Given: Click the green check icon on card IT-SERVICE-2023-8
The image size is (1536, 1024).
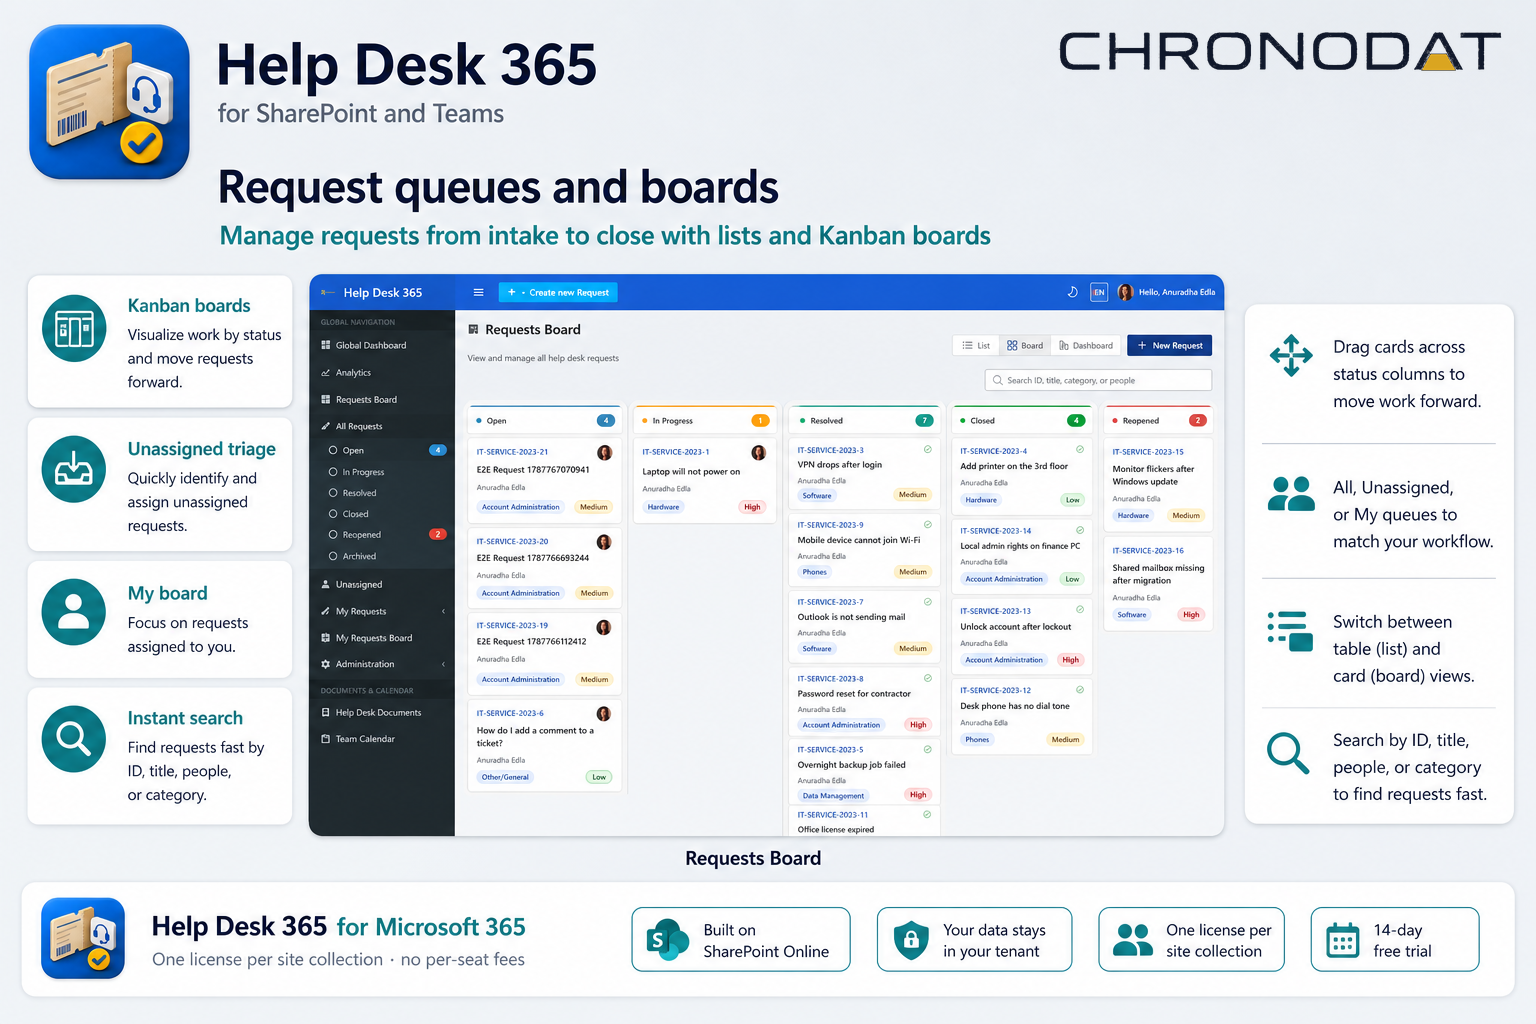Looking at the screenshot, I should point(928,678).
